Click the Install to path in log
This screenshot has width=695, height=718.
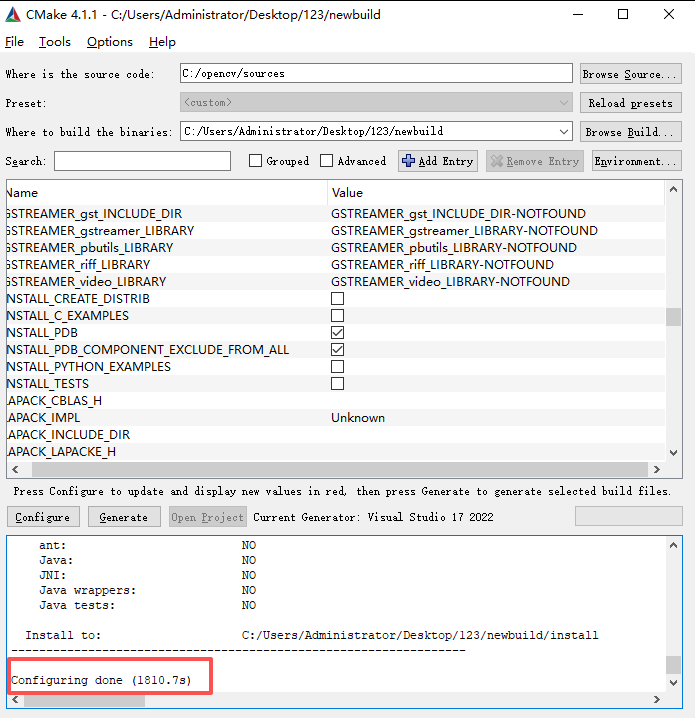click(420, 635)
